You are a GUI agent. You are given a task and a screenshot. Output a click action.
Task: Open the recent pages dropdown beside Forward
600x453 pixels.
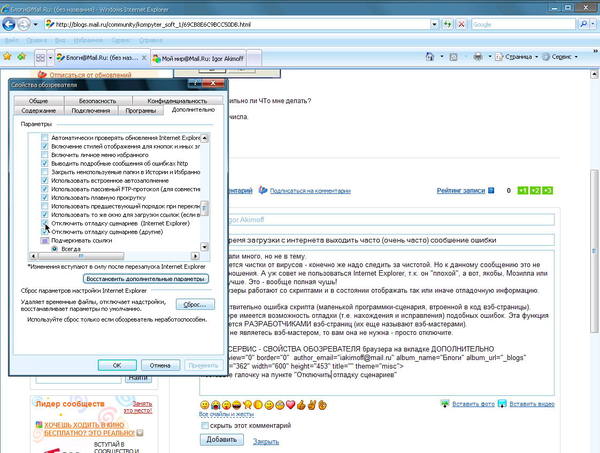(x=36, y=24)
